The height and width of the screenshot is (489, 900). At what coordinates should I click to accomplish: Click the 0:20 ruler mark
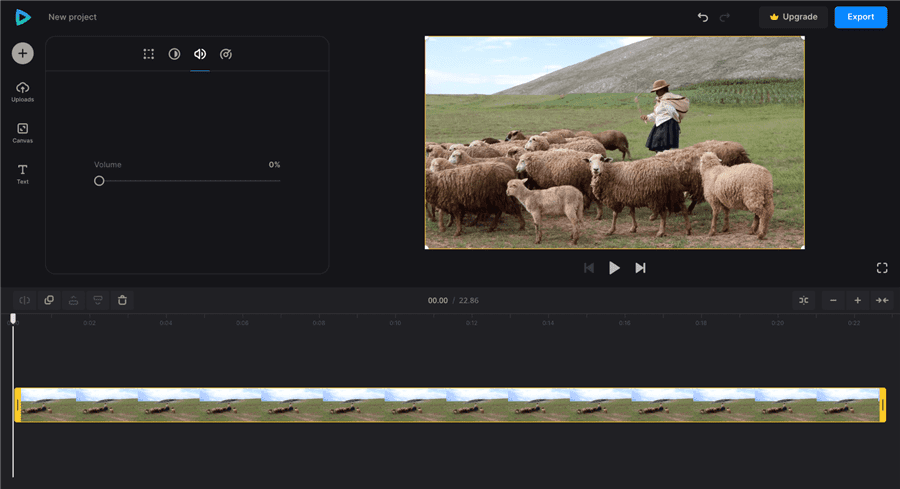[777, 323]
